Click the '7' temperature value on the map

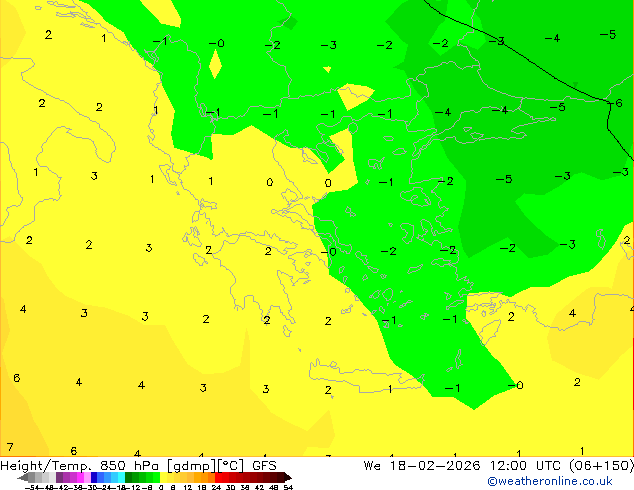[10, 448]
